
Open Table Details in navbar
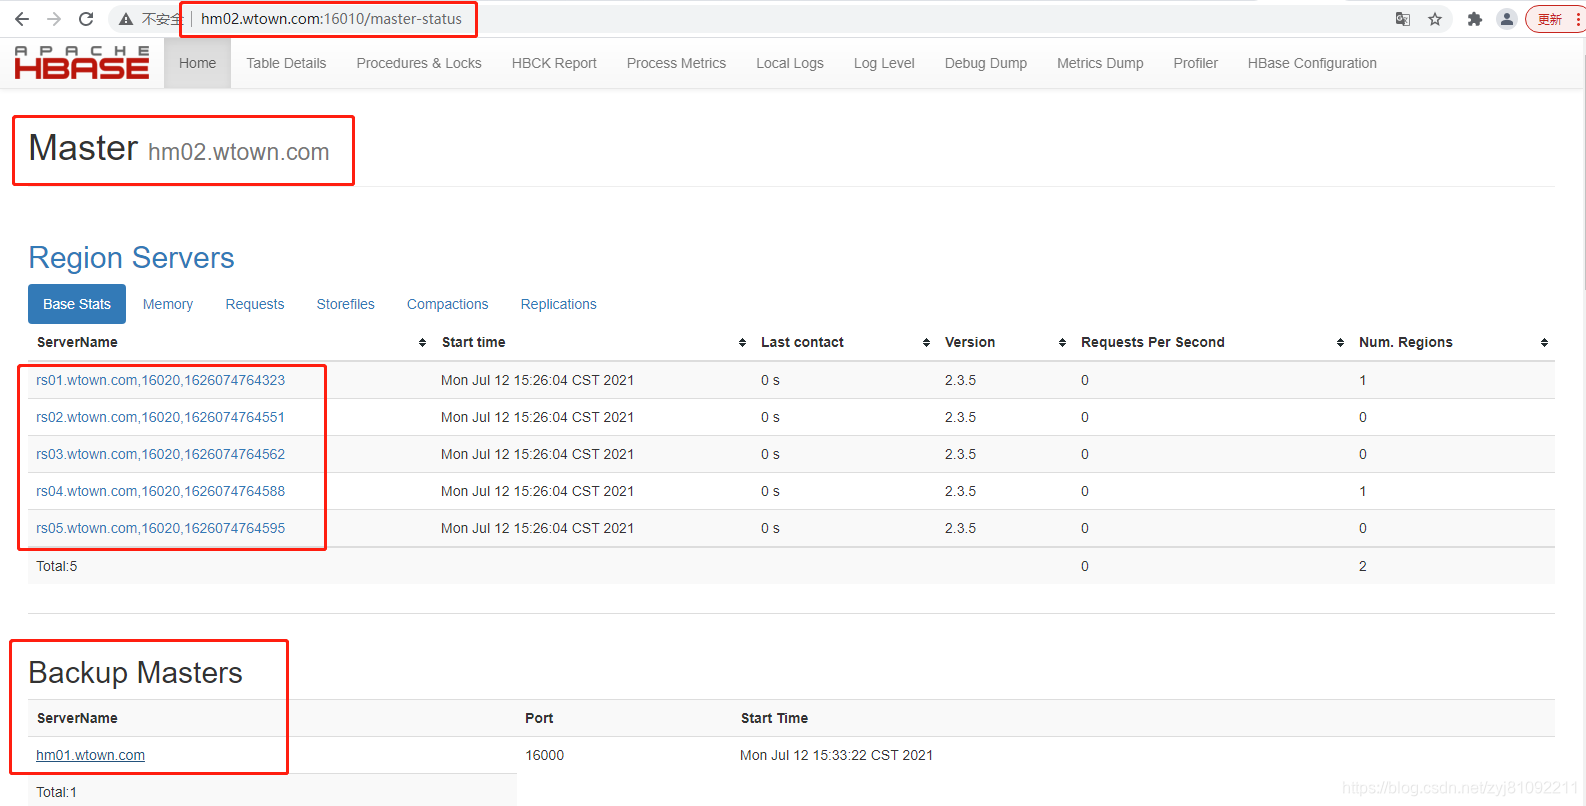[x=286, y=63]
